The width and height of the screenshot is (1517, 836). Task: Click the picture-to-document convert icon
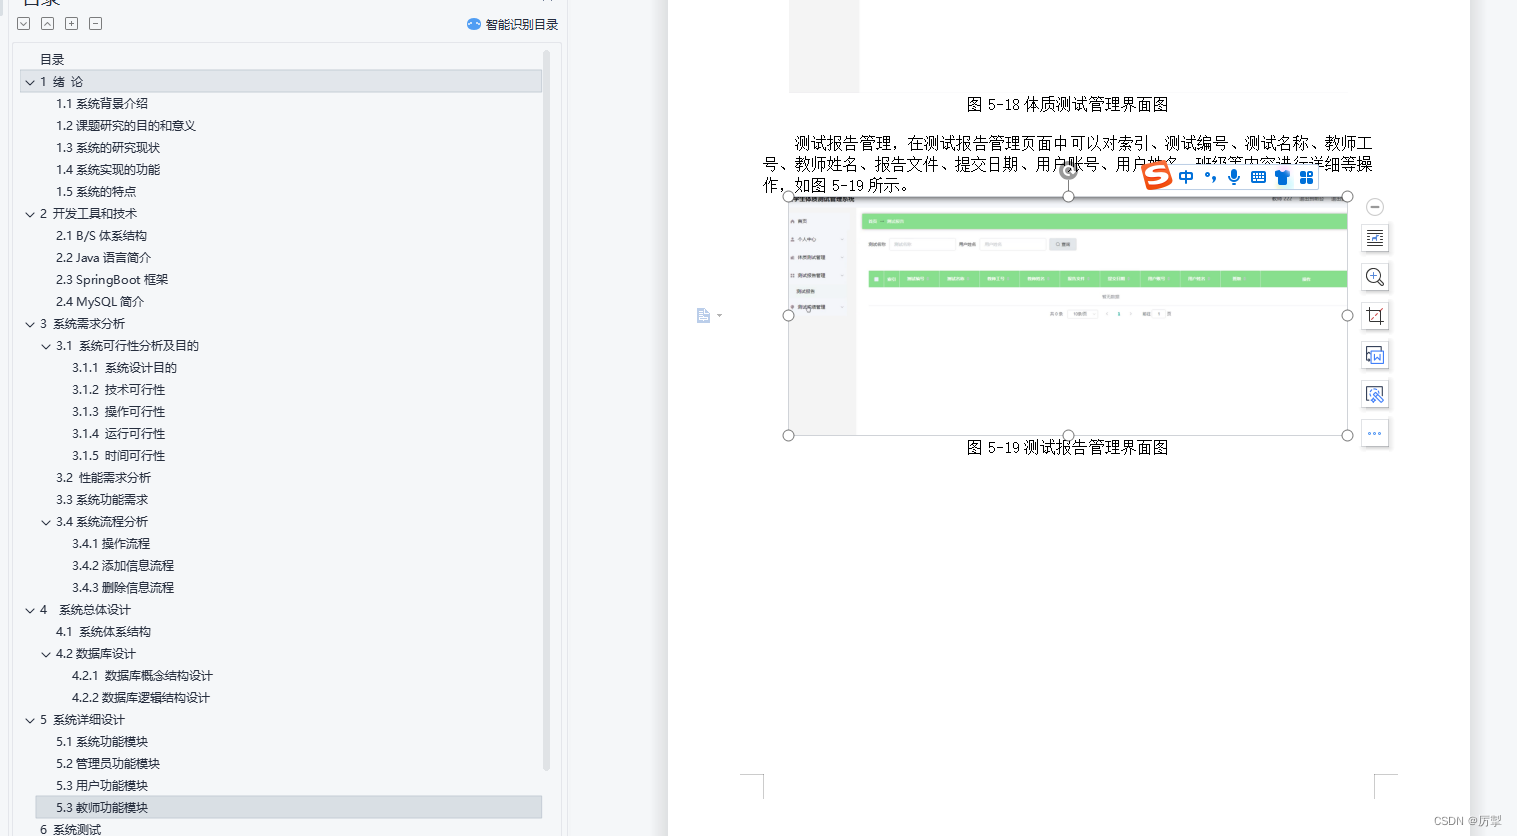pyautogui.click(x=1375, y=355)
